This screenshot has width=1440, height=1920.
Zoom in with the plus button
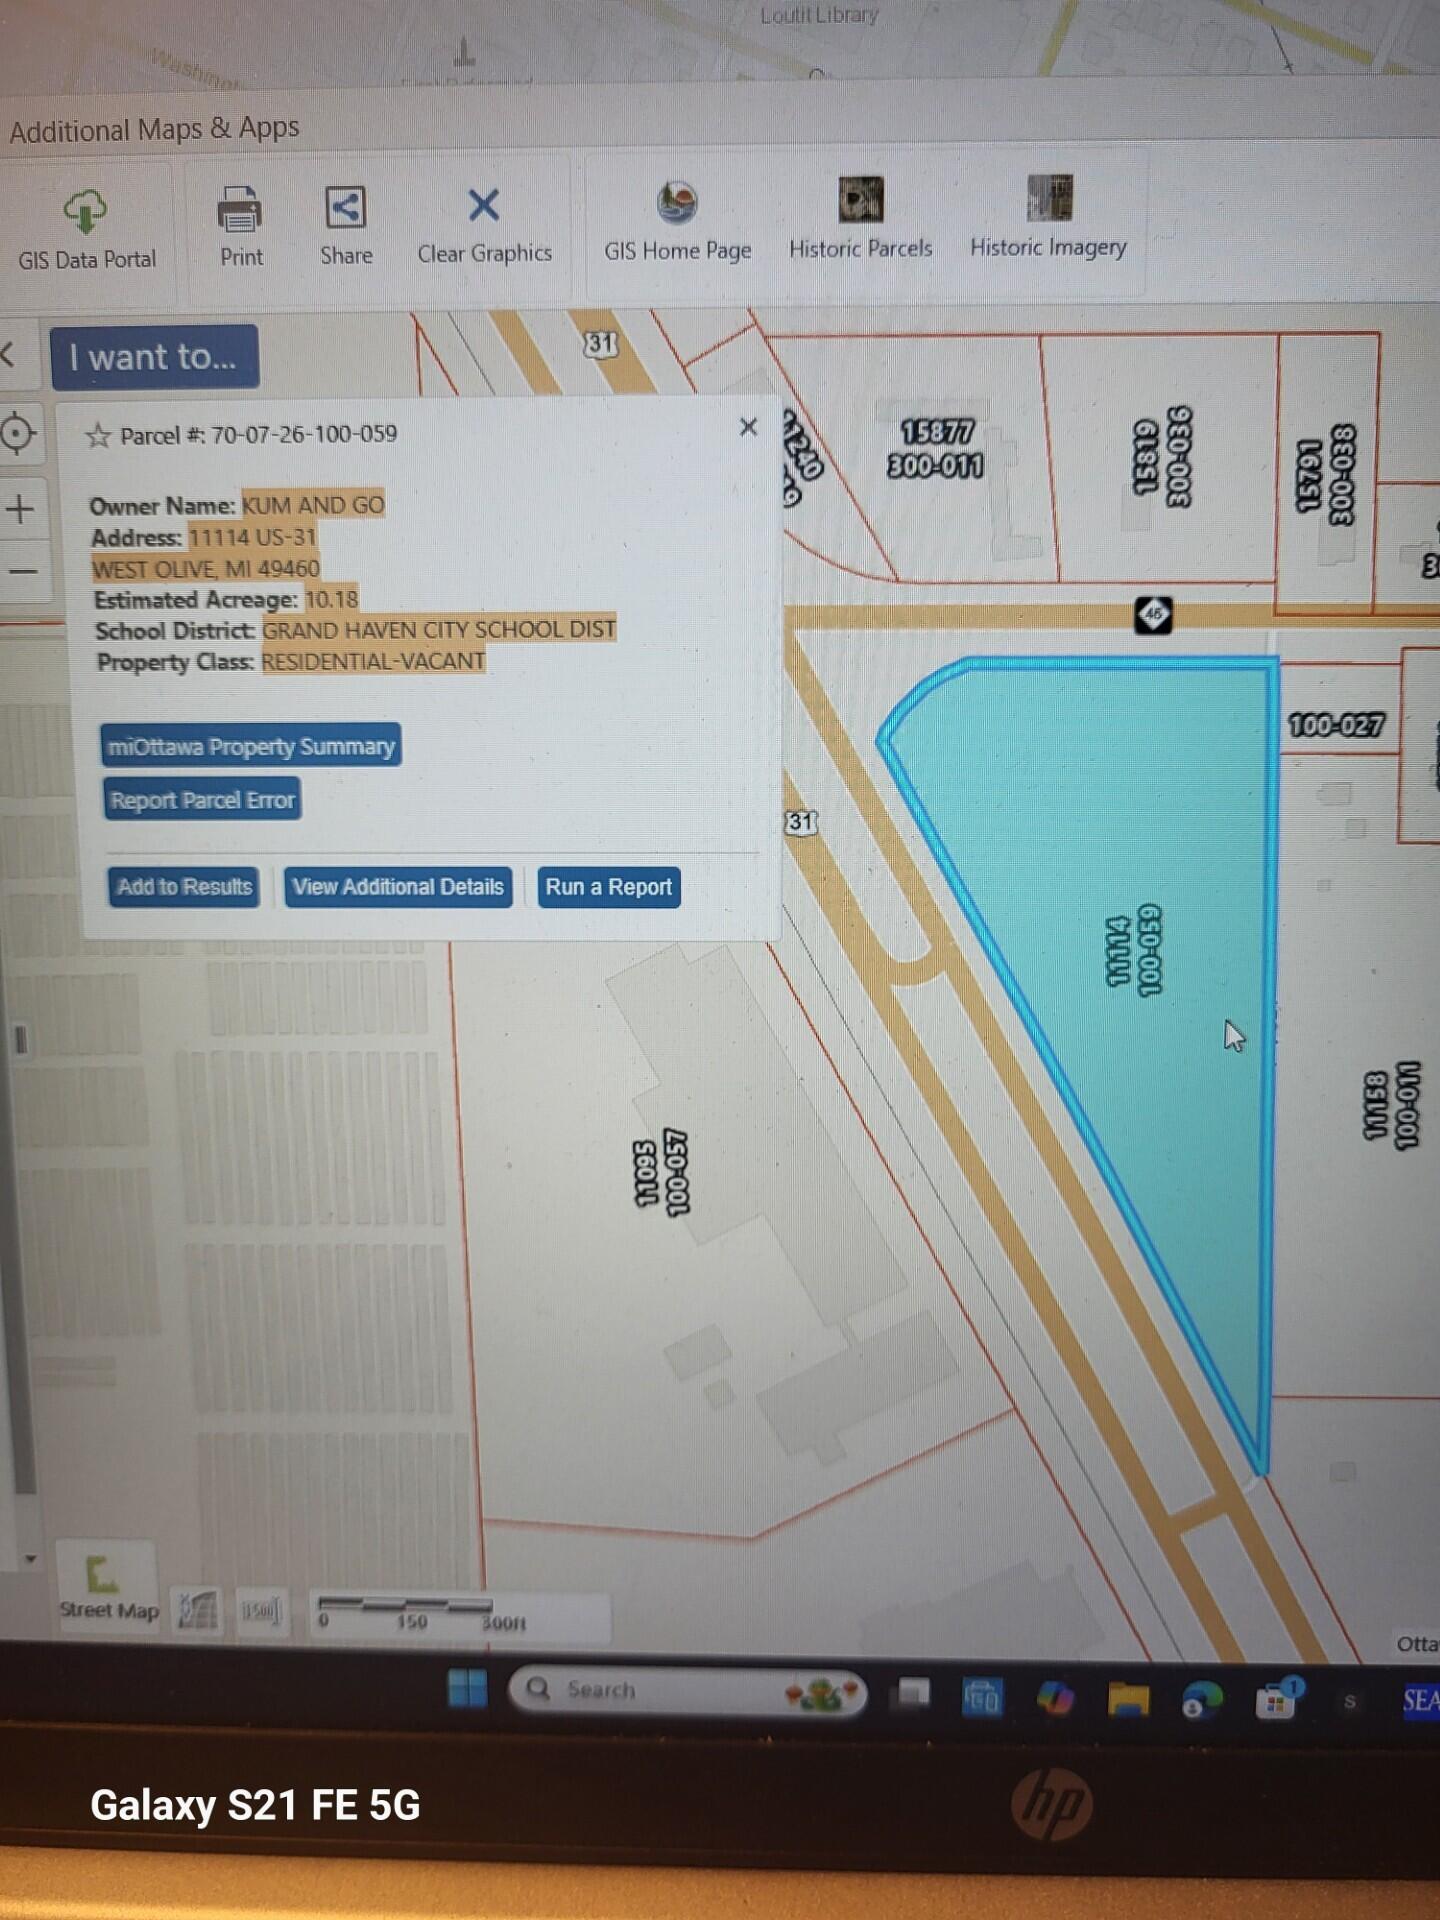(x=20, y=509)
